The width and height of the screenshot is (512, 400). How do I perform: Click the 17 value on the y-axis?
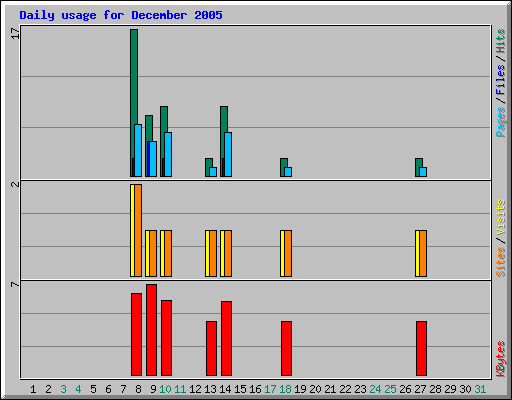tap(15, 33)
